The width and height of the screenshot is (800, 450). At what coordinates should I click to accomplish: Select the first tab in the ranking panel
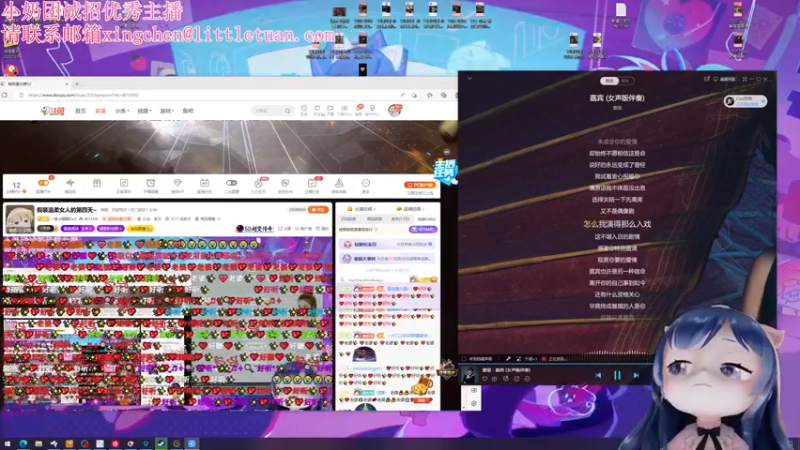pyautogui.click(x=348, y=219)
